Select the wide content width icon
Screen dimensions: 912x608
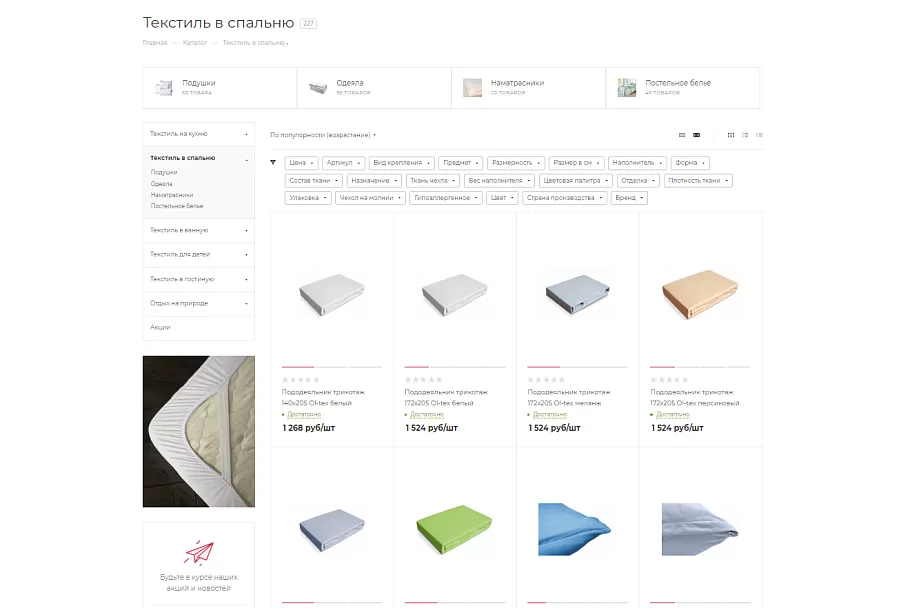tap(696, 135)
